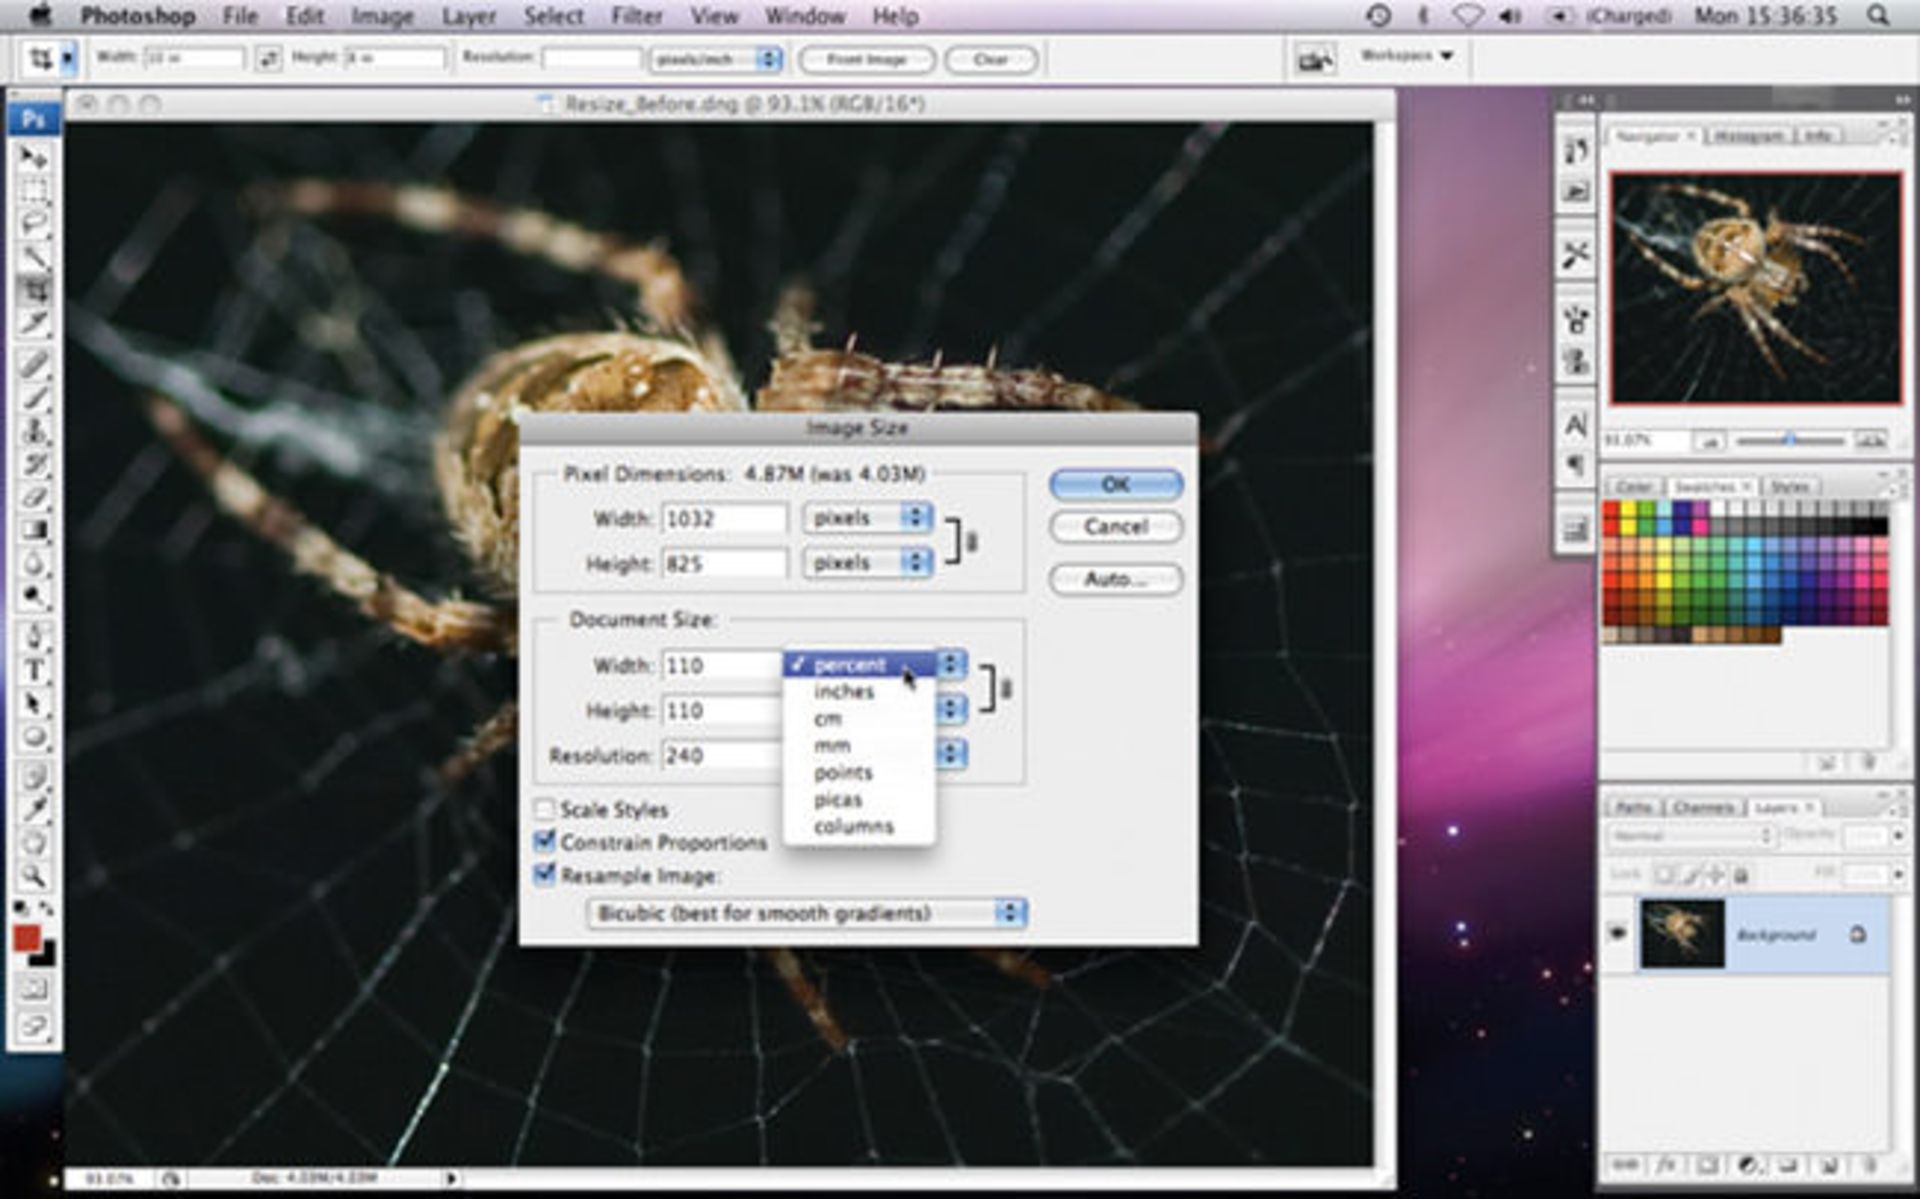The image size is (1920, 1199).
Task: Select the Blur tool
Action: 34,563
